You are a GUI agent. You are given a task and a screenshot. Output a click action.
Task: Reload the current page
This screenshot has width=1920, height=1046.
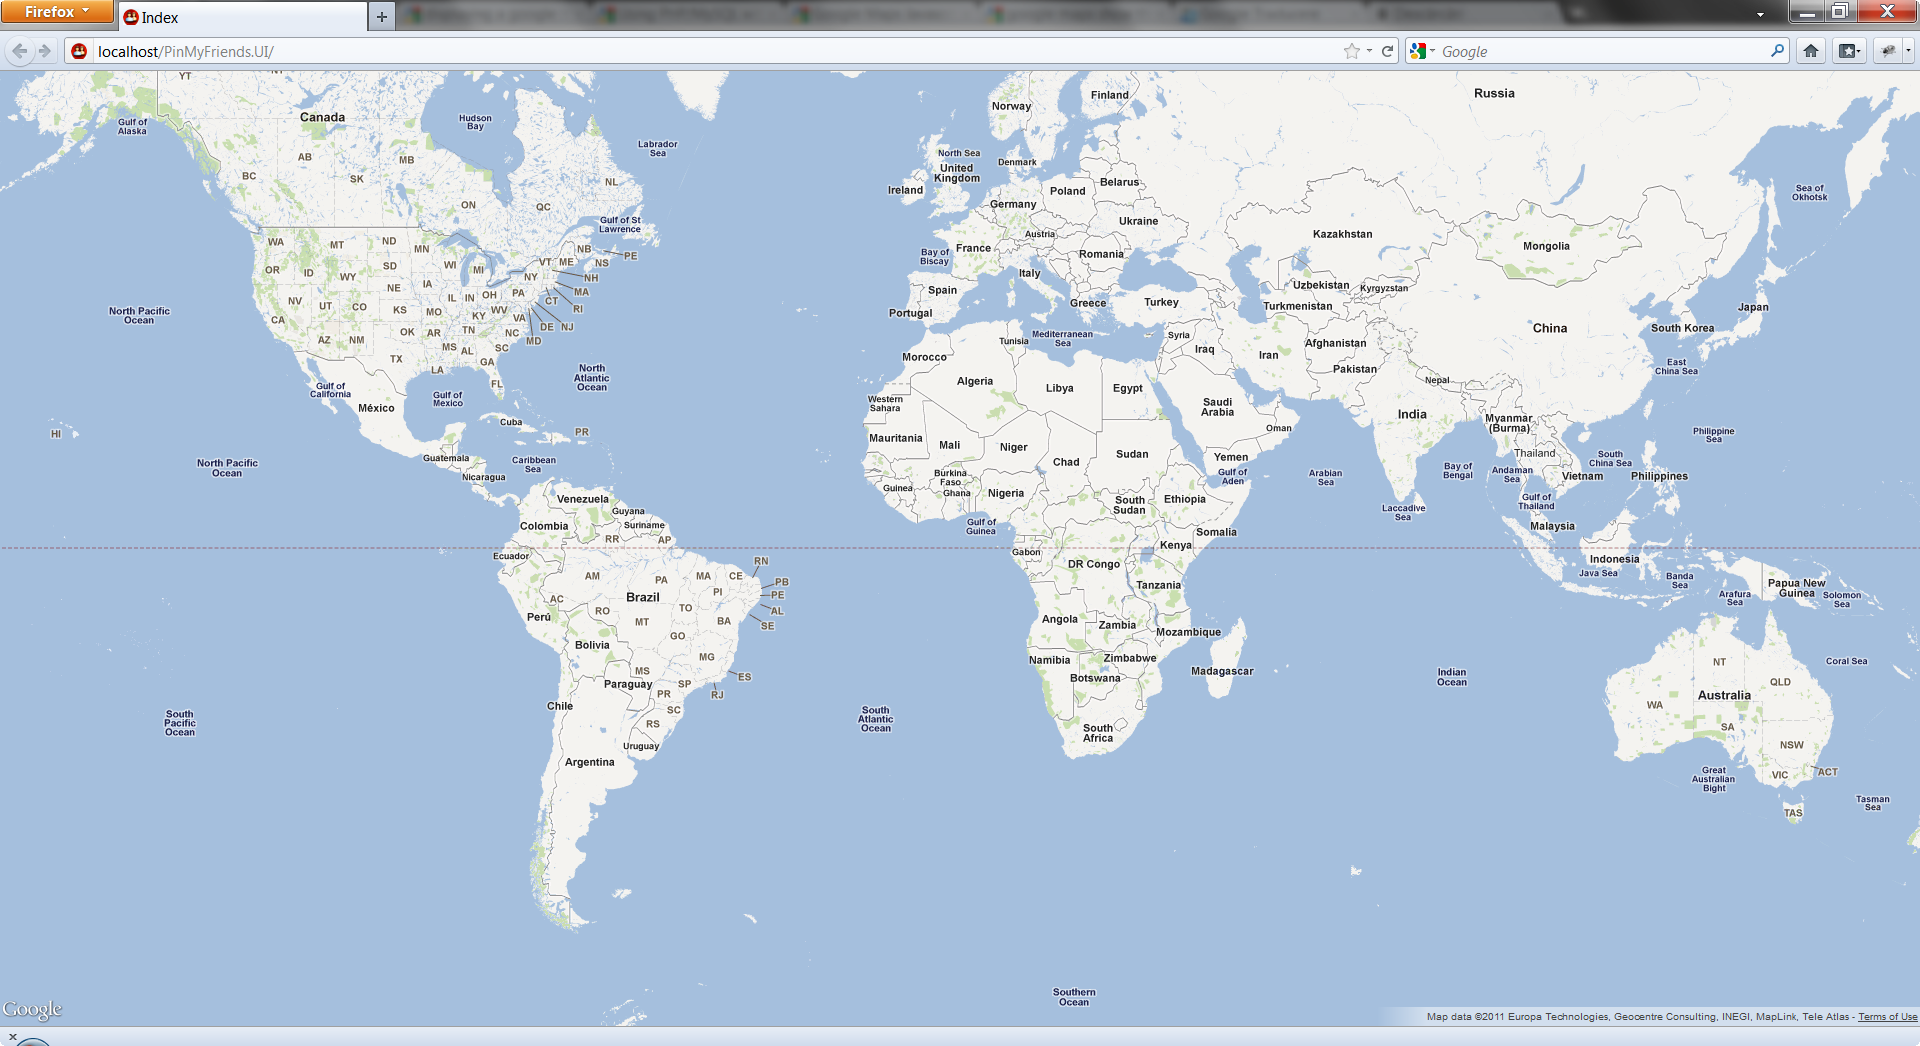tap(1387, 51)
